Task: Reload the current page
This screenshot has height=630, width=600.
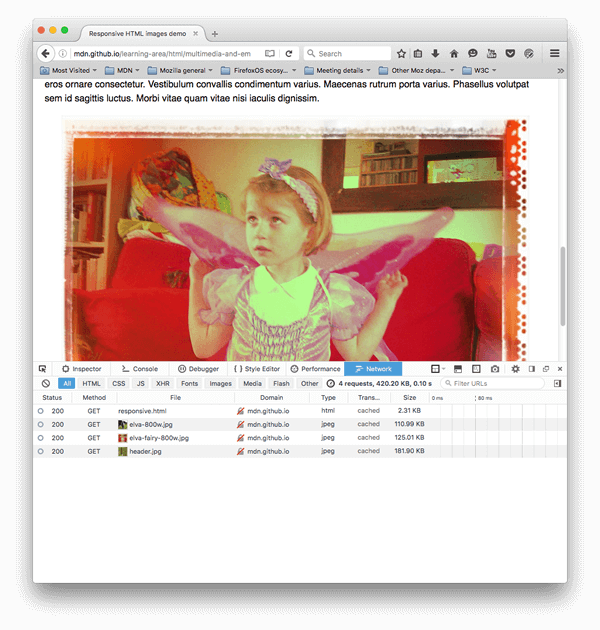Action: click(x=289, y=53)
